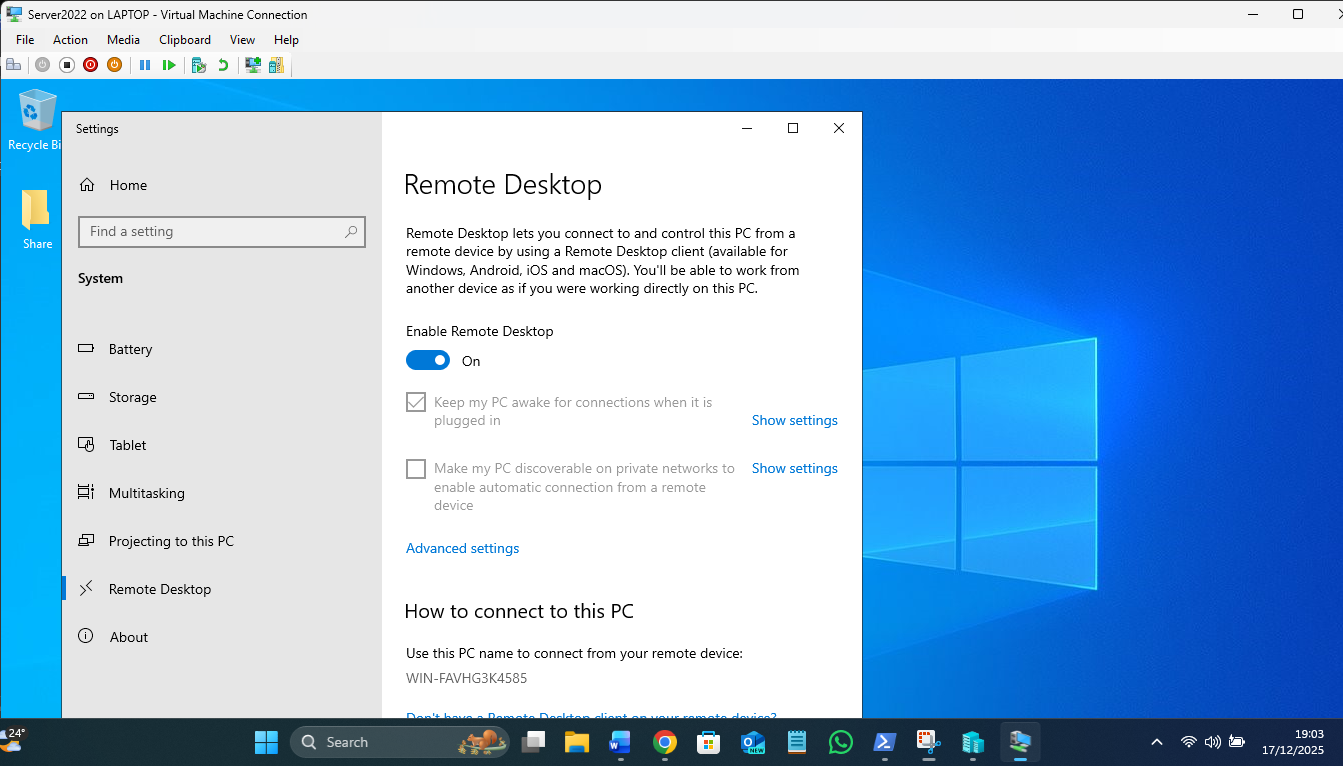Expand the hidden system tray icons chevron
Image resolution: width=1343 pixels, height=766 pixels.
(1157, 742)
